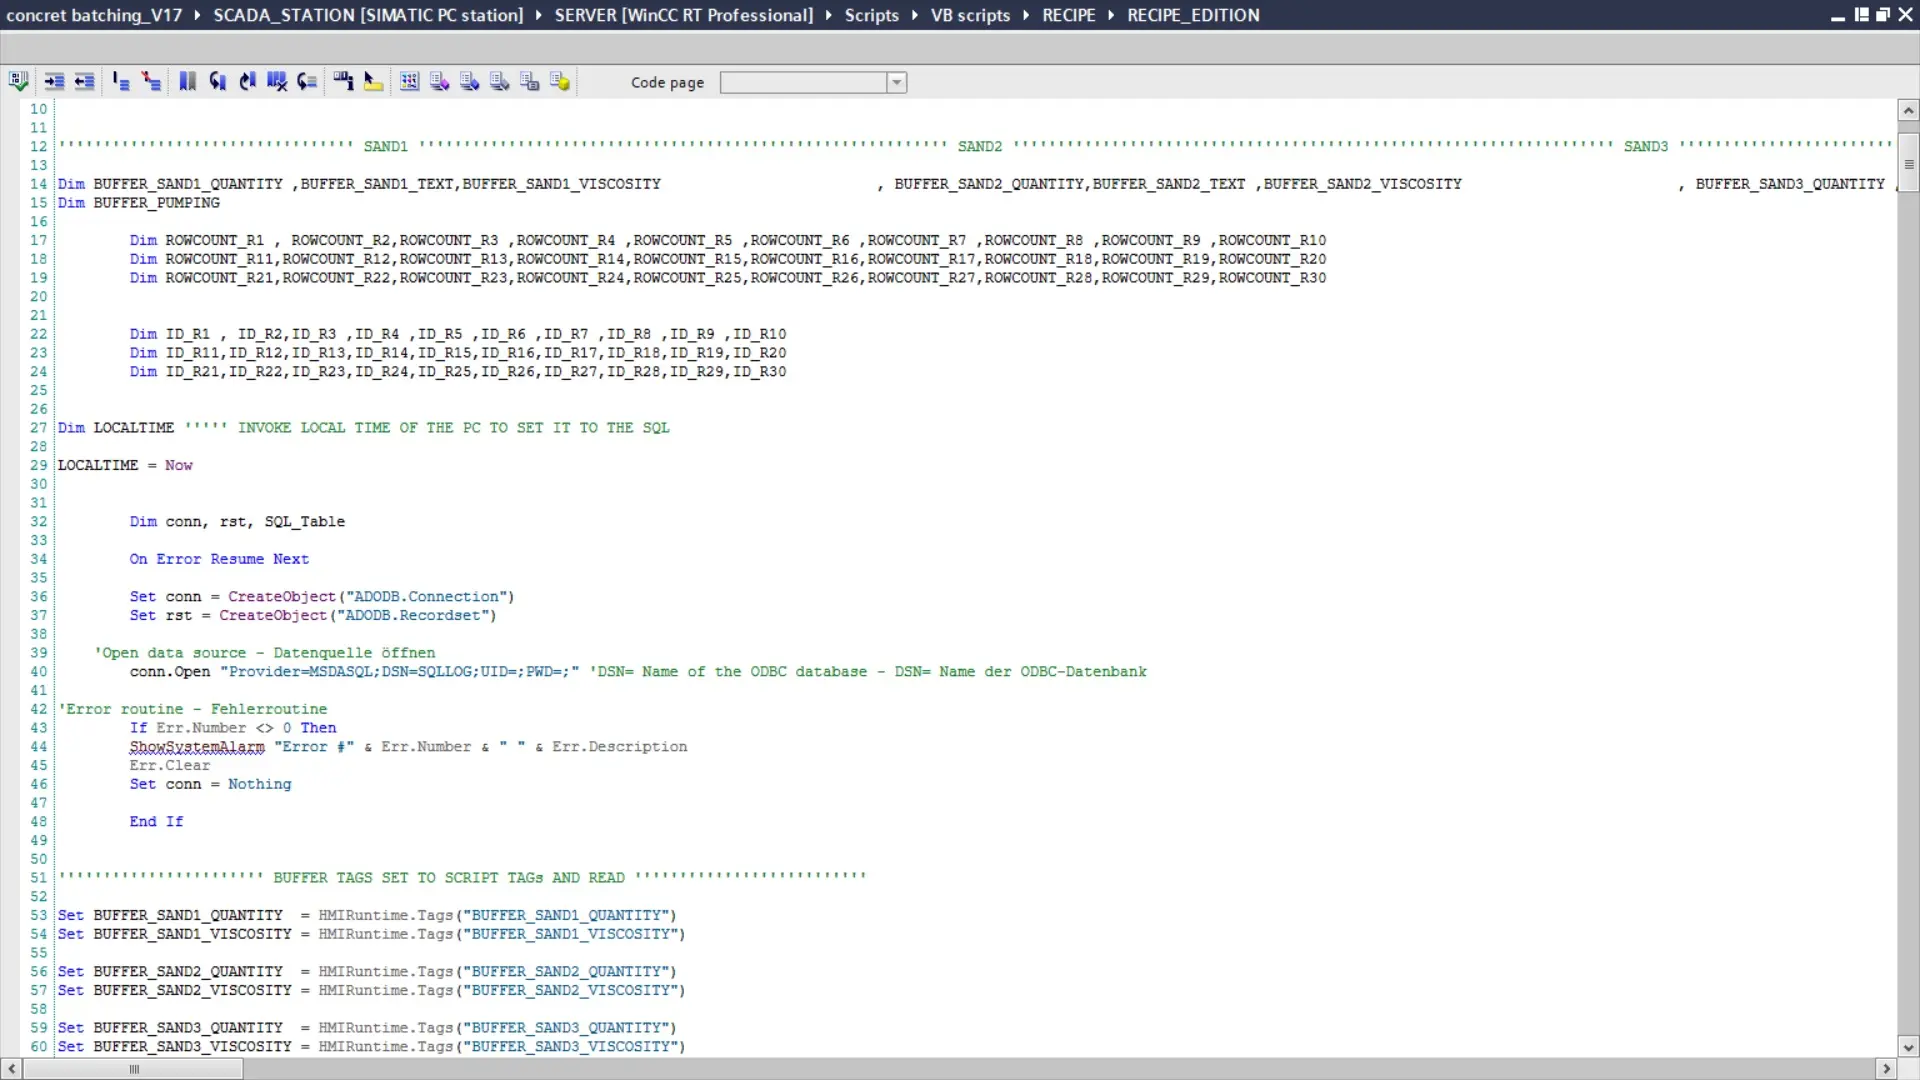
Task: Click SERVER [WinCC RT Professional] breadcrumb
Action: pyautogui.click(x=684, y=15)
